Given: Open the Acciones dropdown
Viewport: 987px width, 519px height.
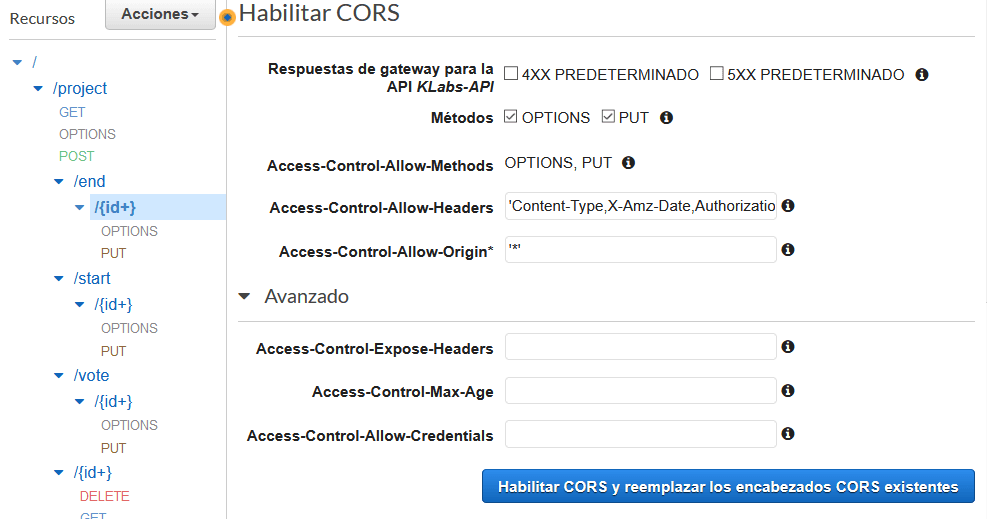Looking at the screenshot, I should pos(160,14).
